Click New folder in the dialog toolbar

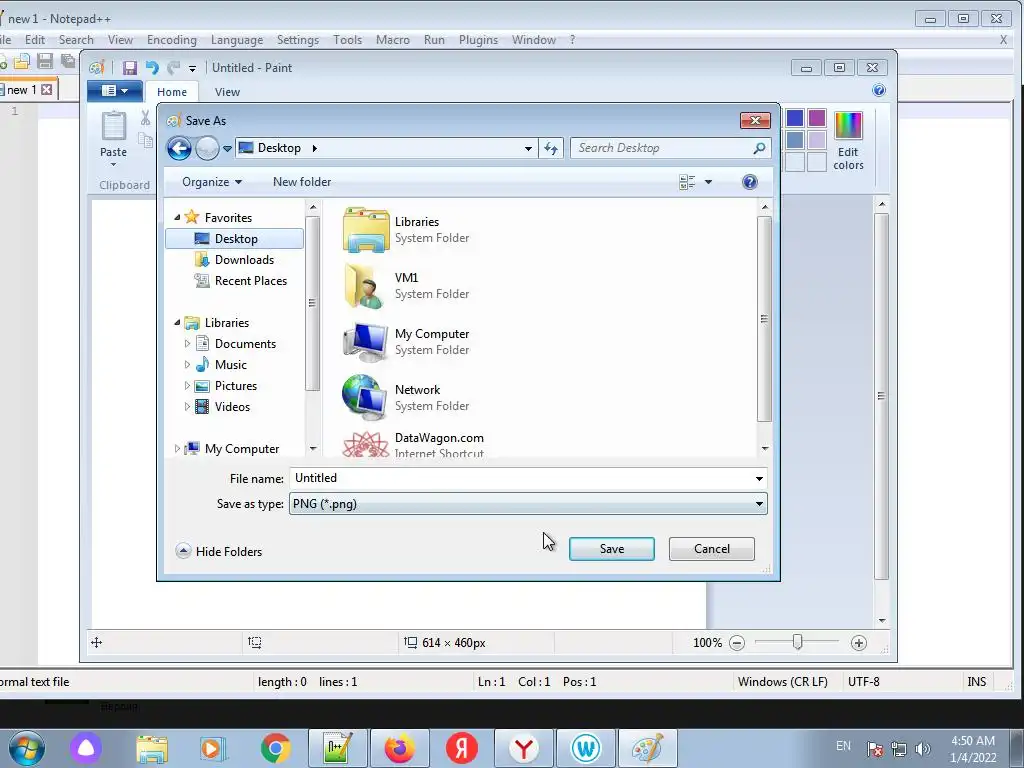[x=302, y=182]
